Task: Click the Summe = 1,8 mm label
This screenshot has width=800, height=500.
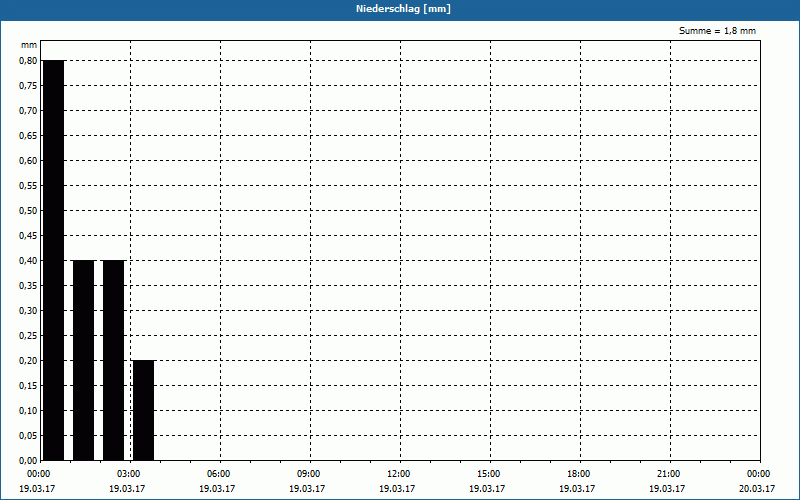Action: point(717,31)
